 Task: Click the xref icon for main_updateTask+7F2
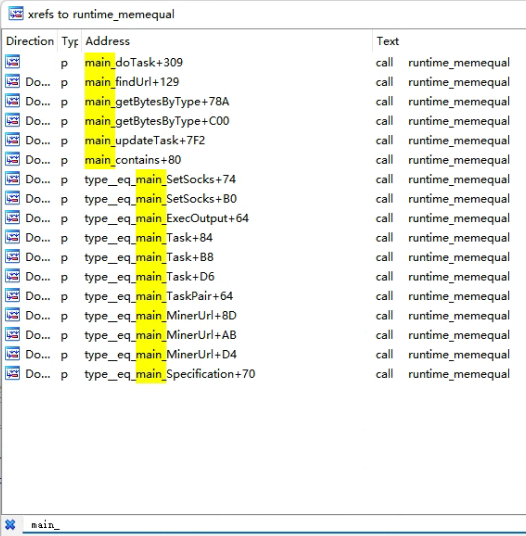(x=12, y=140)
